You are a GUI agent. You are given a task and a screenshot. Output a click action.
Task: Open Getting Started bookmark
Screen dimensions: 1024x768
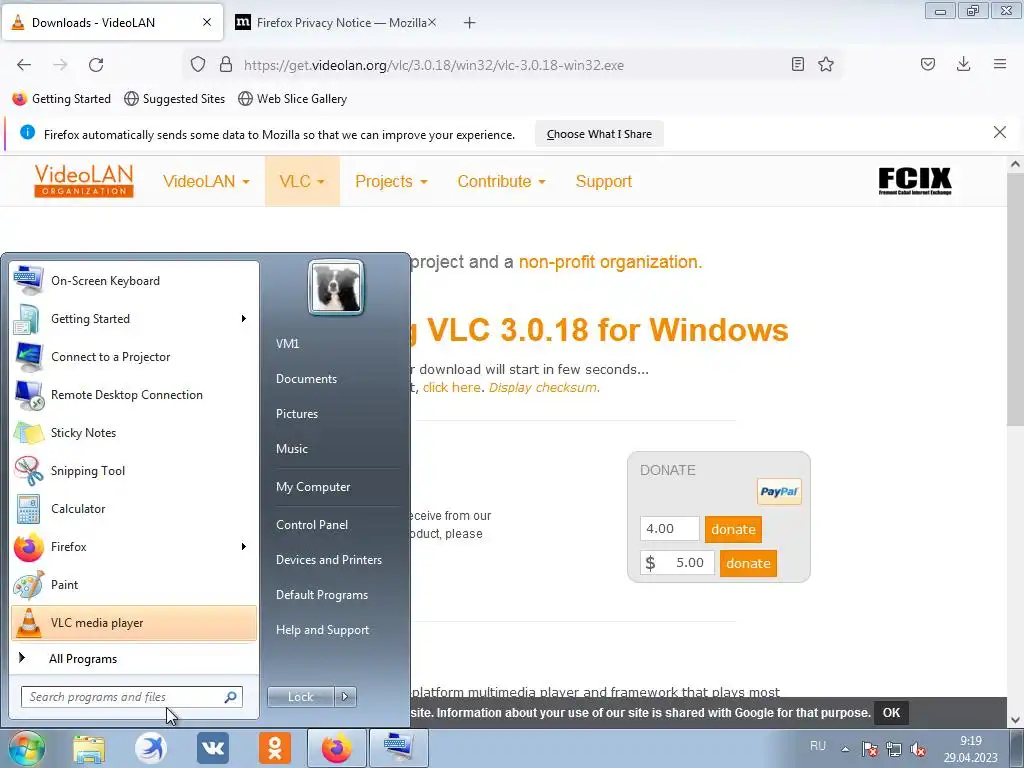62,99
